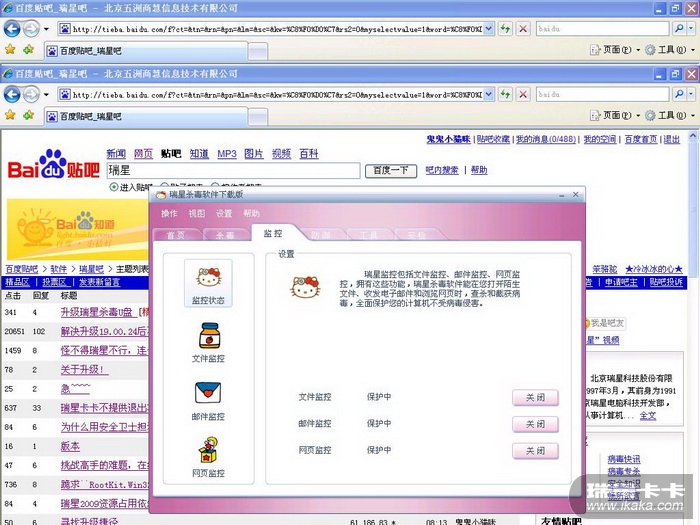Viewport: 700px width, 525px height.
Task: Click Add to Favorites icon in lower IE window
Action: (x=28, y=115)
